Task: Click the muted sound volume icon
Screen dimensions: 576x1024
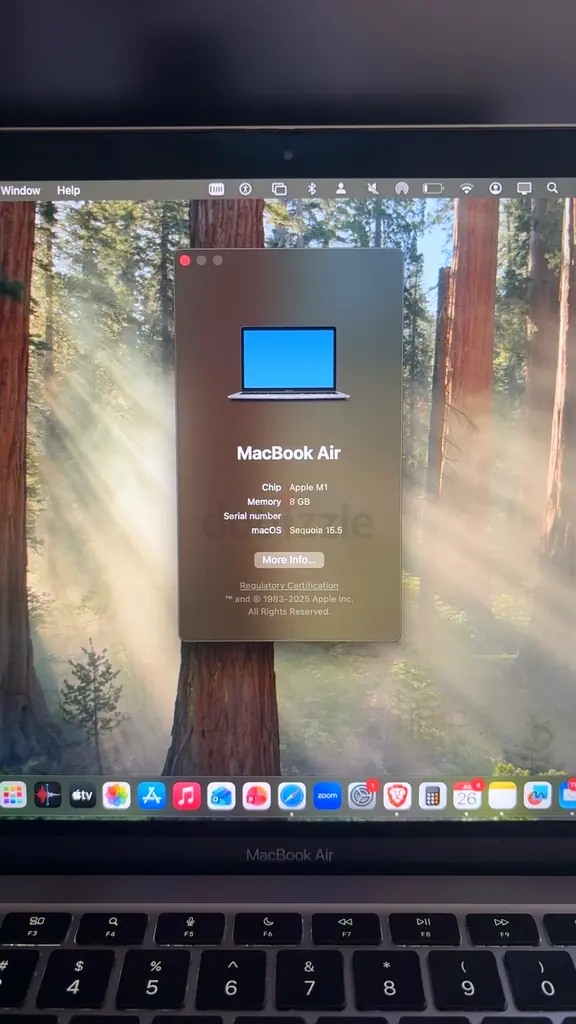Action: tap(372, 189)
